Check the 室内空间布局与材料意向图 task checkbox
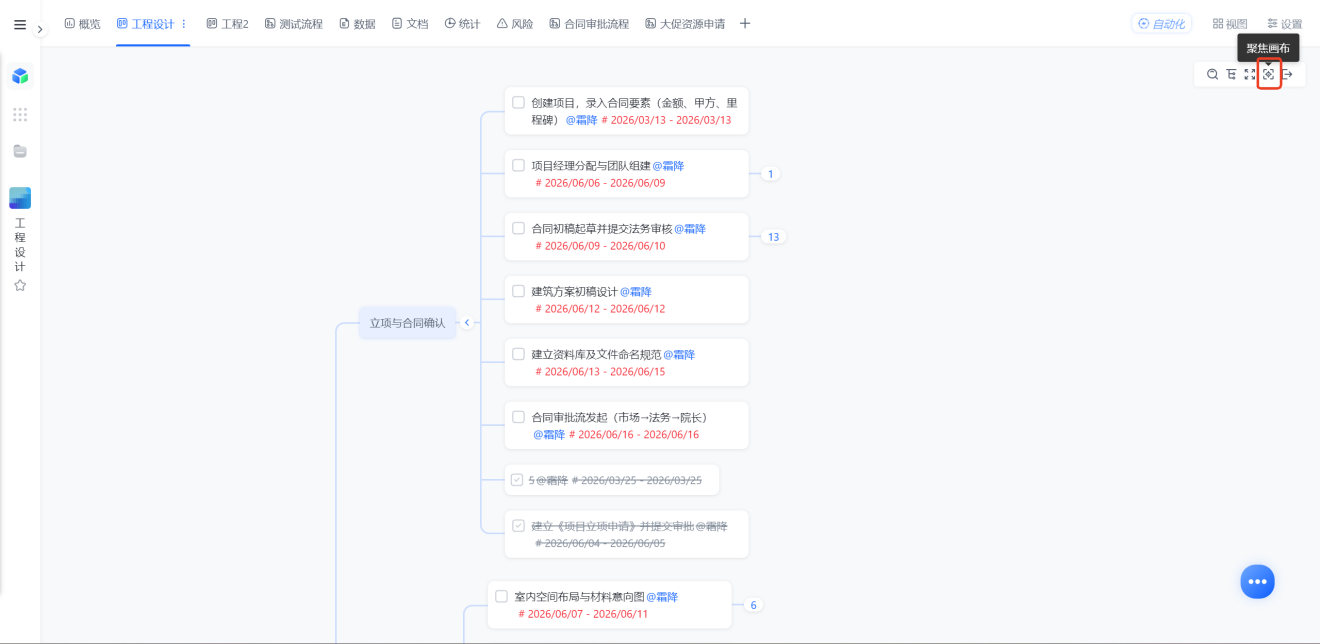This screenshot has width=1320, height=644. [x=501, y=596]
